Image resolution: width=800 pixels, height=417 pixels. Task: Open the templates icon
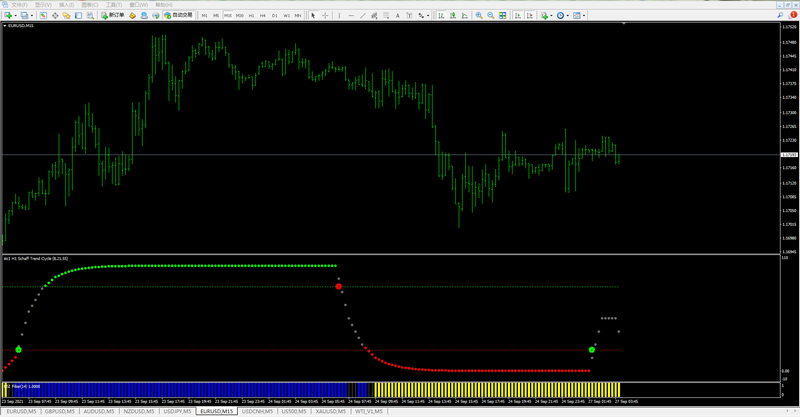(x=577, y=16)
